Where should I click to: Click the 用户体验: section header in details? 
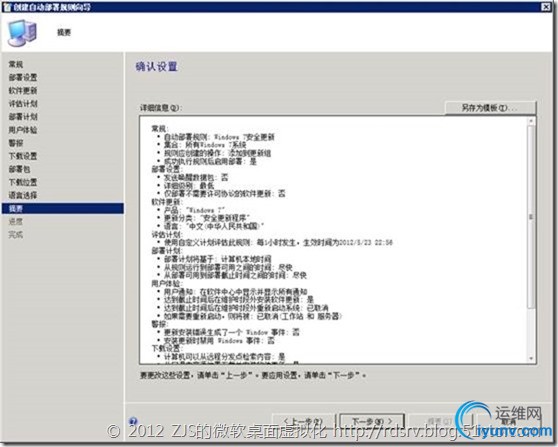167,283
